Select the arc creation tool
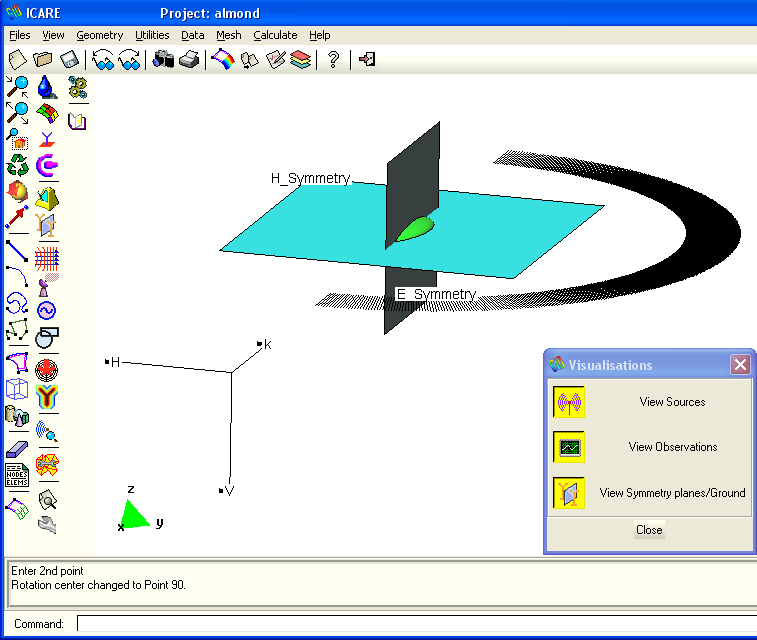 coord(17,277)
